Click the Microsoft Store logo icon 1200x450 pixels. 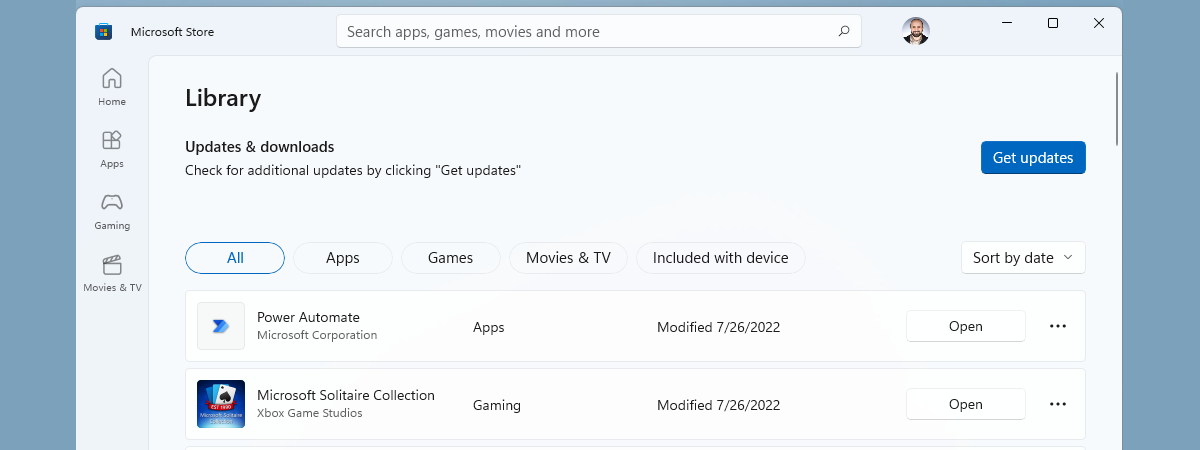[103, 32]
